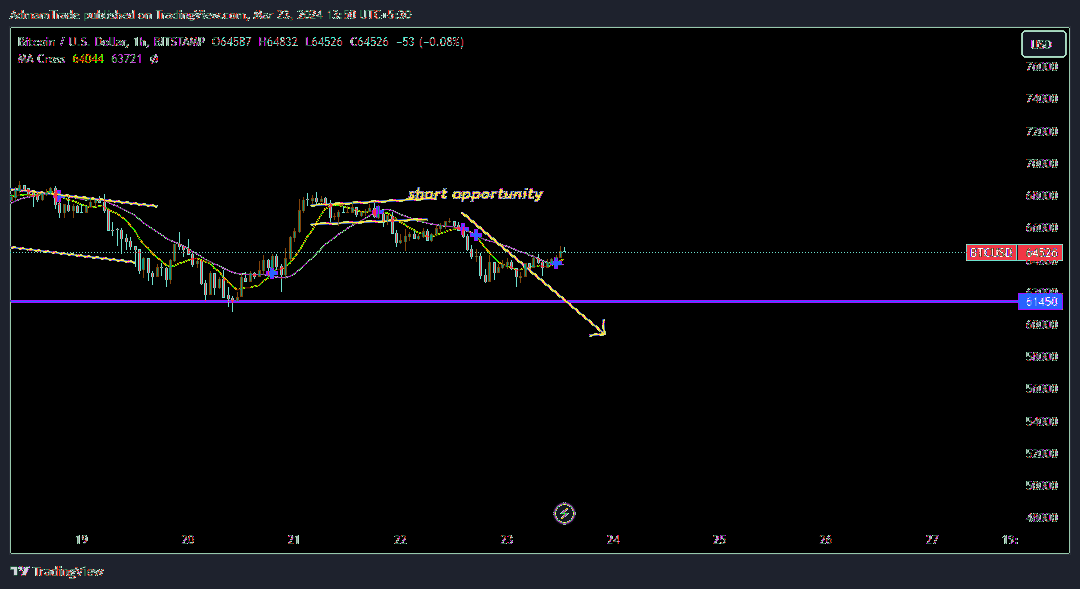Click the 72000 price axis label
The height and width of the screenshot is (589, 1080).
coord(1042,131)
